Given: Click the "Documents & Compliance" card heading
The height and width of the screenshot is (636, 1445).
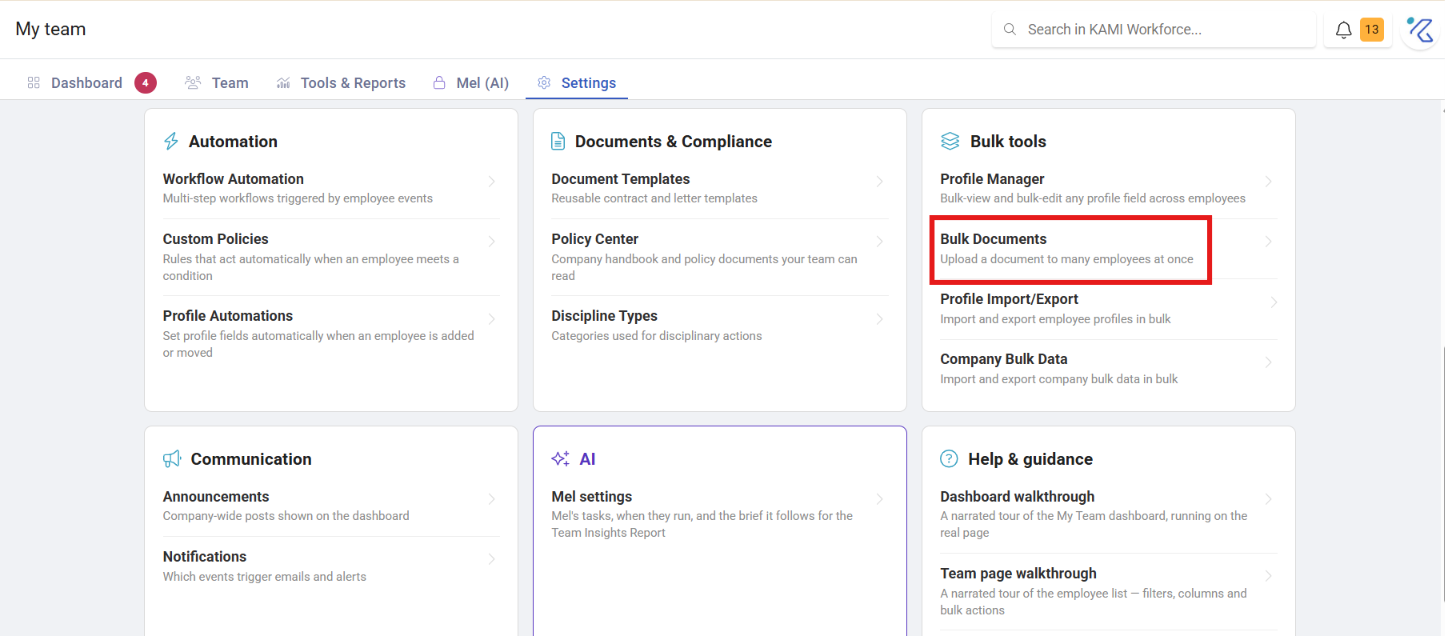Looking at the screenshot, I should pos(673,141).
